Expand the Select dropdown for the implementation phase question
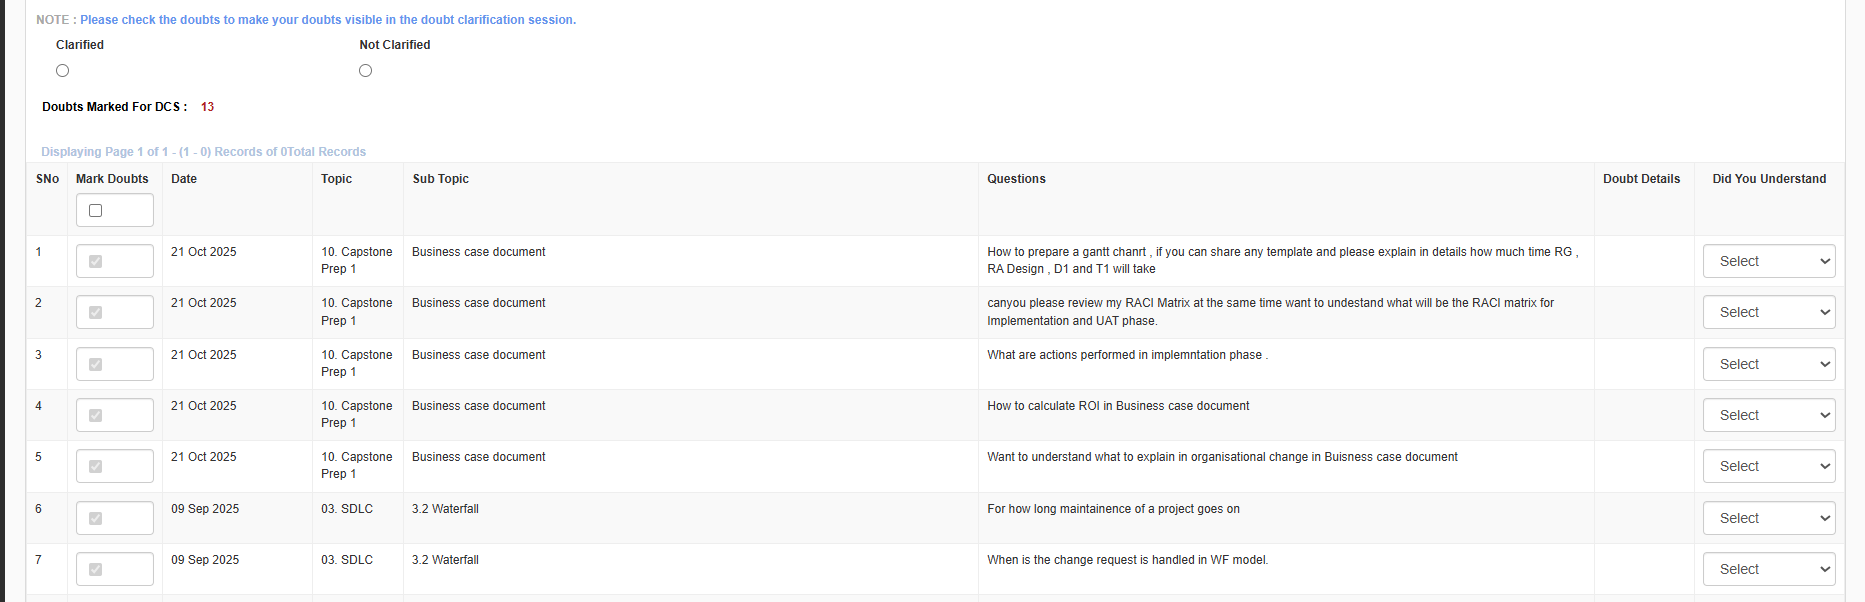Image resolution: width=1865 pixels, height=602 pixels. (x=1768, y=365)
